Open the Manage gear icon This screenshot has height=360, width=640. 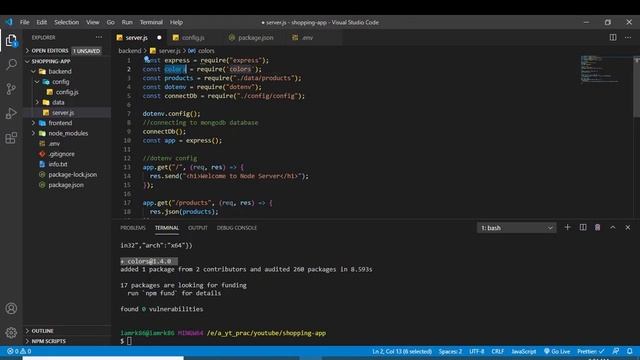click(x=11, y=332)
